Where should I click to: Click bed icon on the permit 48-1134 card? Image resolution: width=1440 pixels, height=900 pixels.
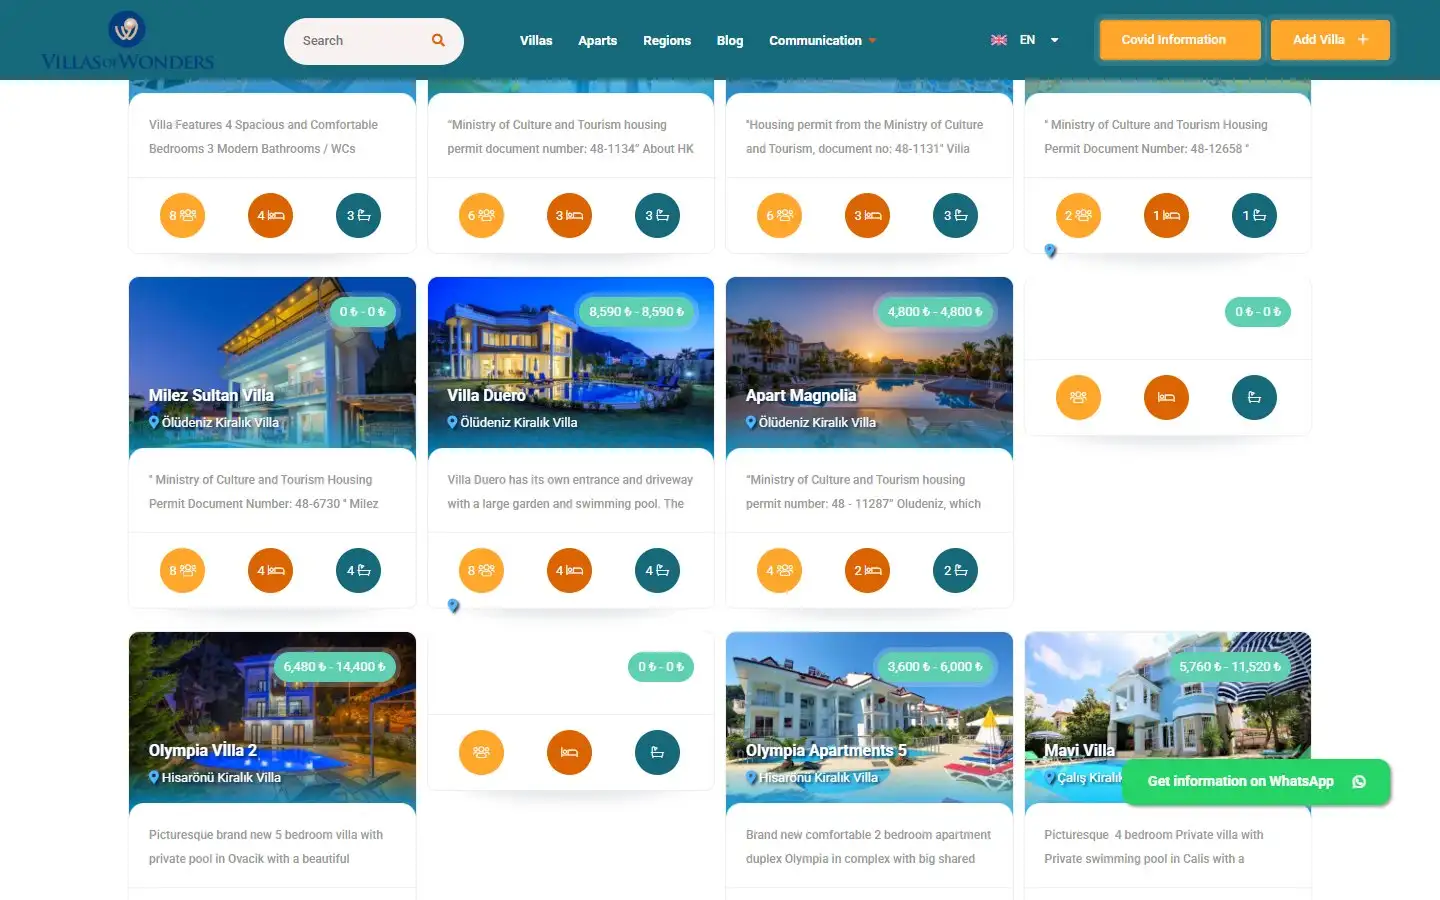569,216
